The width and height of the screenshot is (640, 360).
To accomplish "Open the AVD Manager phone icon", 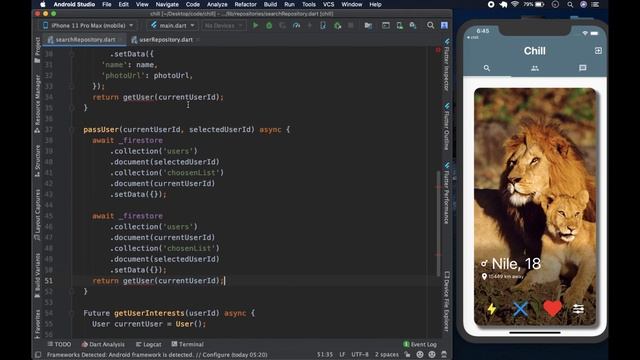I will (x=400, y=25).
